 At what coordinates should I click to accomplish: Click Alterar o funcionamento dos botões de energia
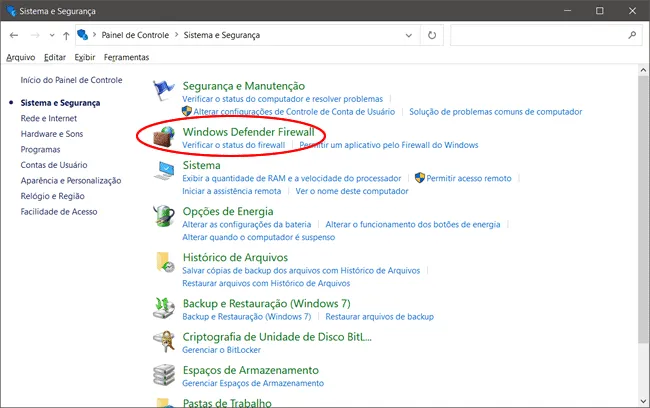pyautogui.click(x=413, y=224)
